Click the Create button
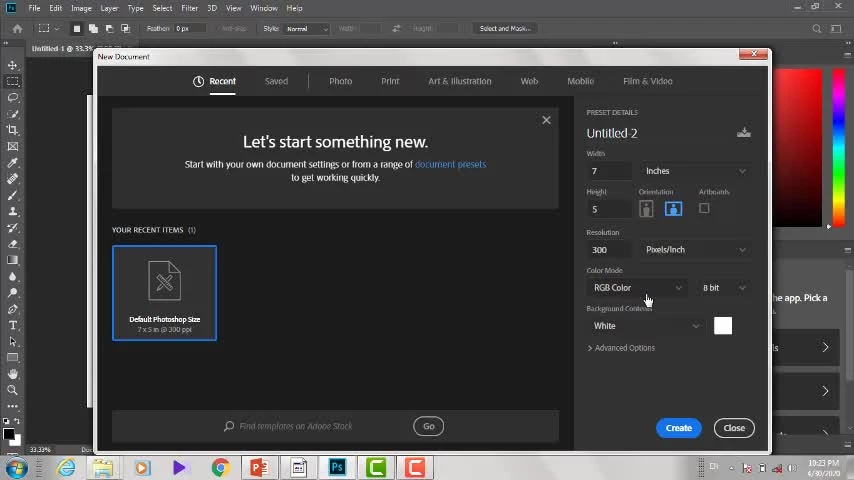 tap(678, 428)
